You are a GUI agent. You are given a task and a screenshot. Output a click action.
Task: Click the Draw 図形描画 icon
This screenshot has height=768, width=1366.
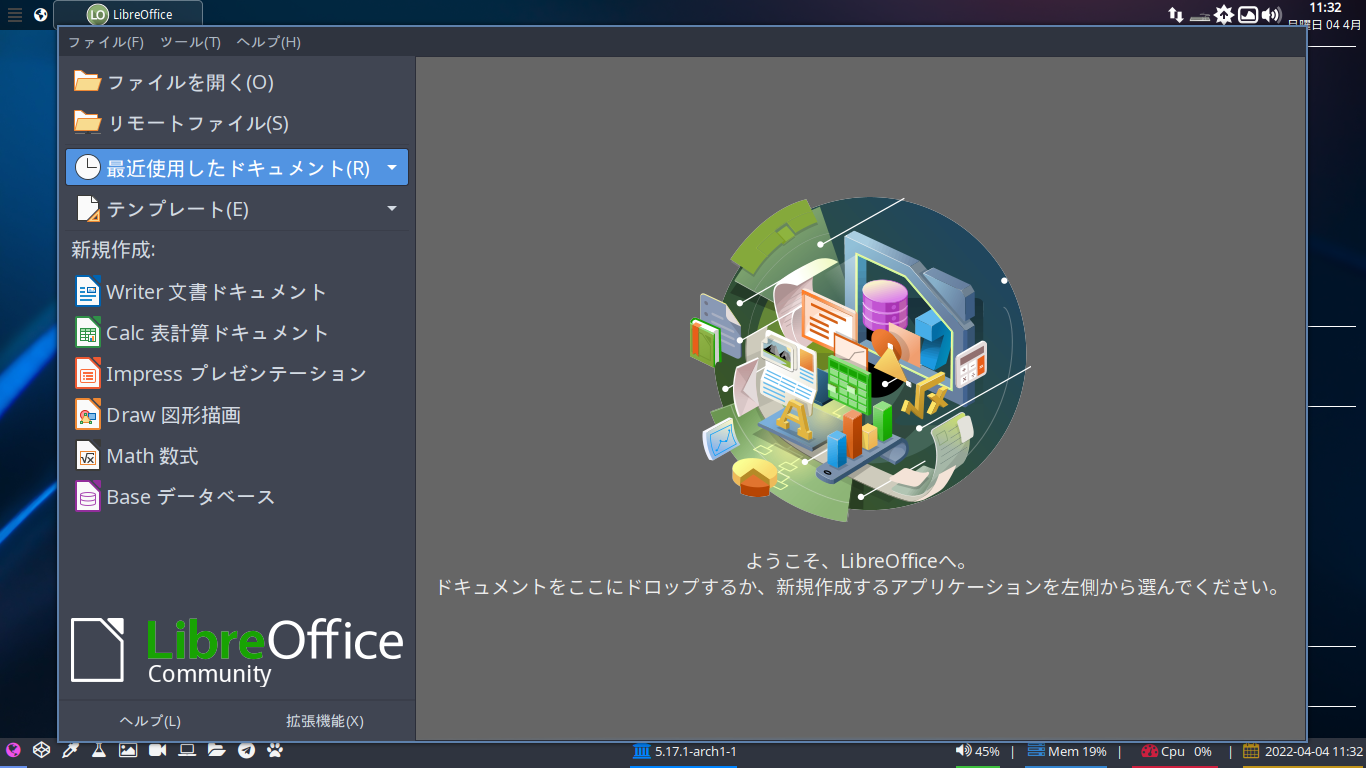[88, 414]
